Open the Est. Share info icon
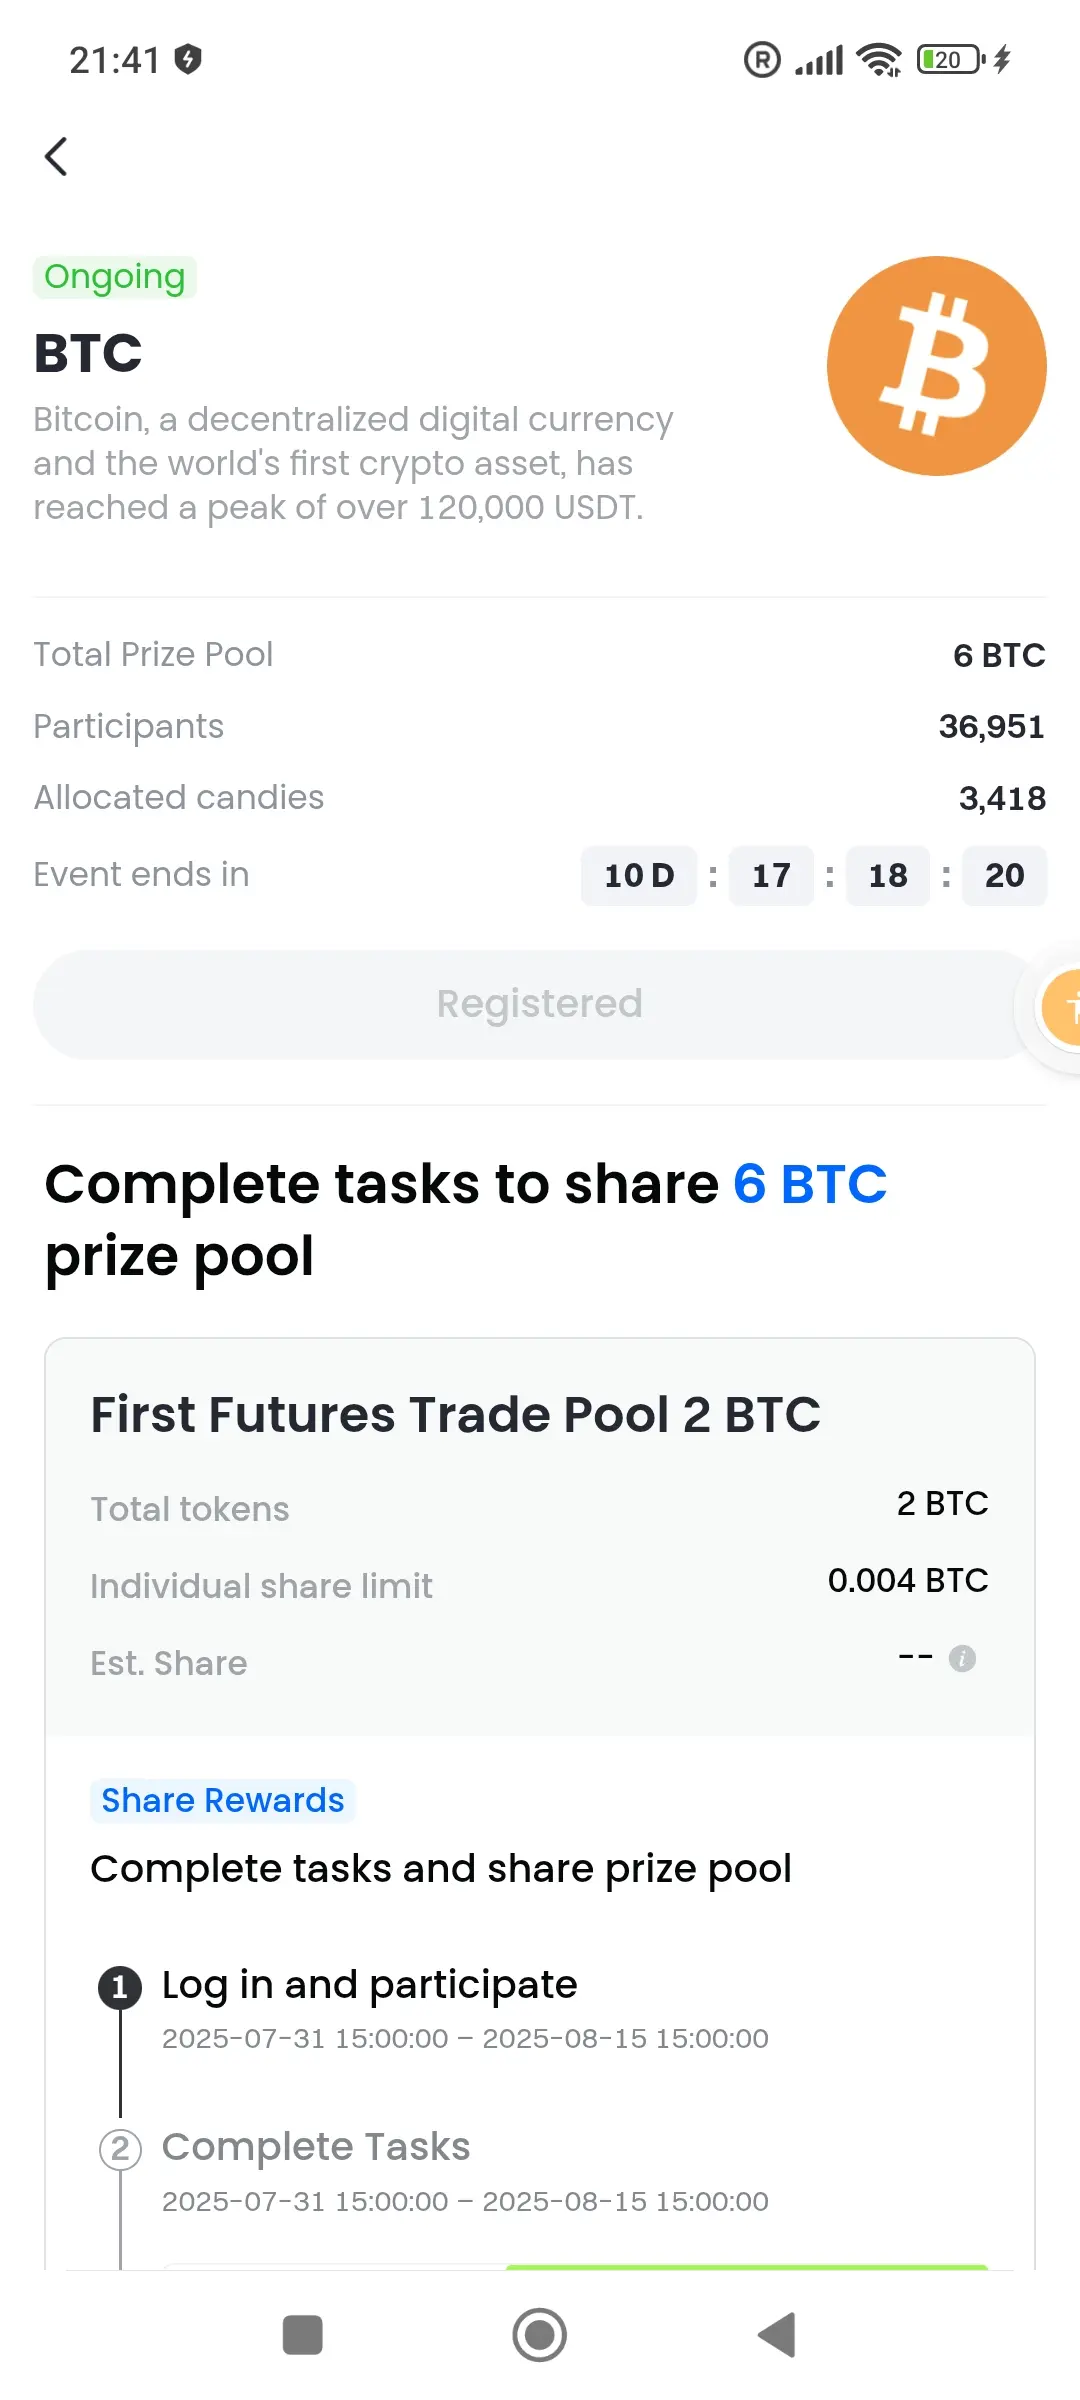1080x2400 pixels. (962, 1658)
